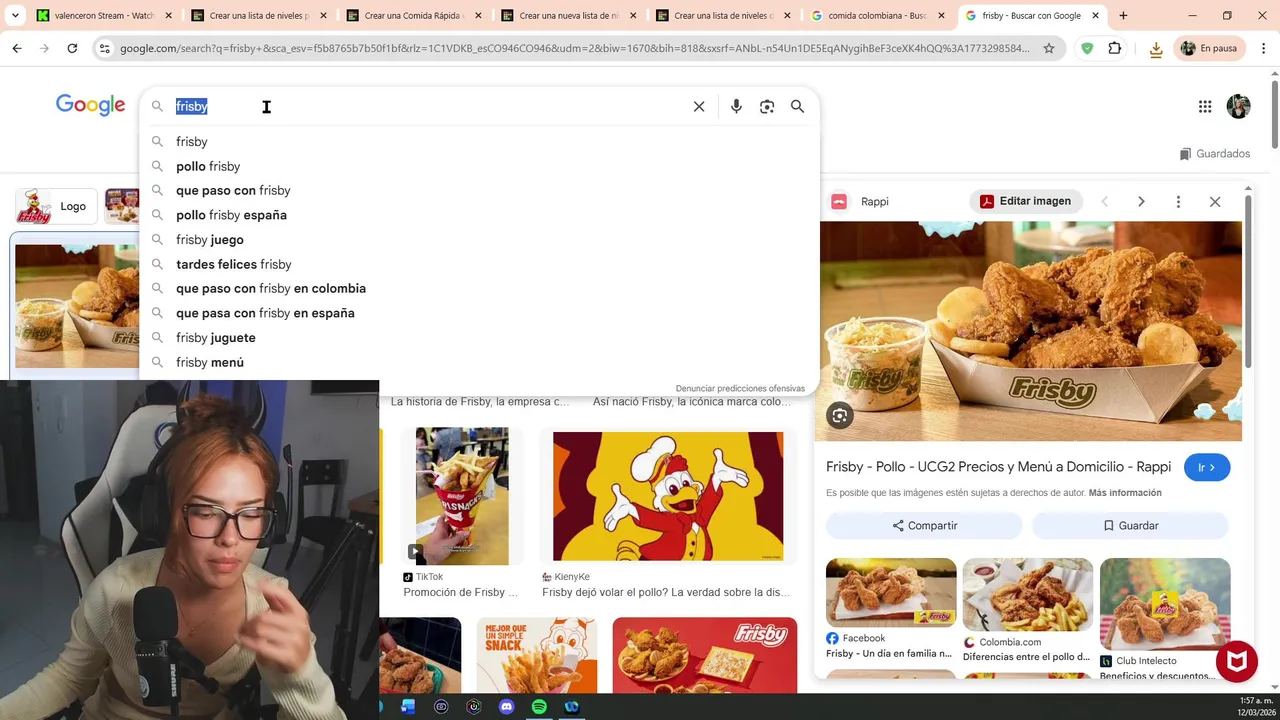The image size is (1280, 720).
Task: Click in the frisby search input field
Action: click(430, 106)
